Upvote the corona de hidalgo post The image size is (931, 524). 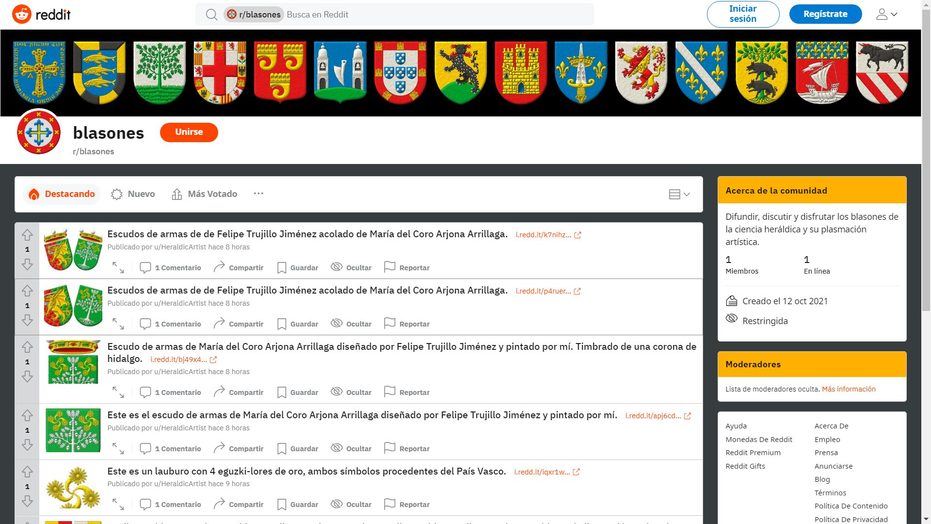tap(27, 347)
